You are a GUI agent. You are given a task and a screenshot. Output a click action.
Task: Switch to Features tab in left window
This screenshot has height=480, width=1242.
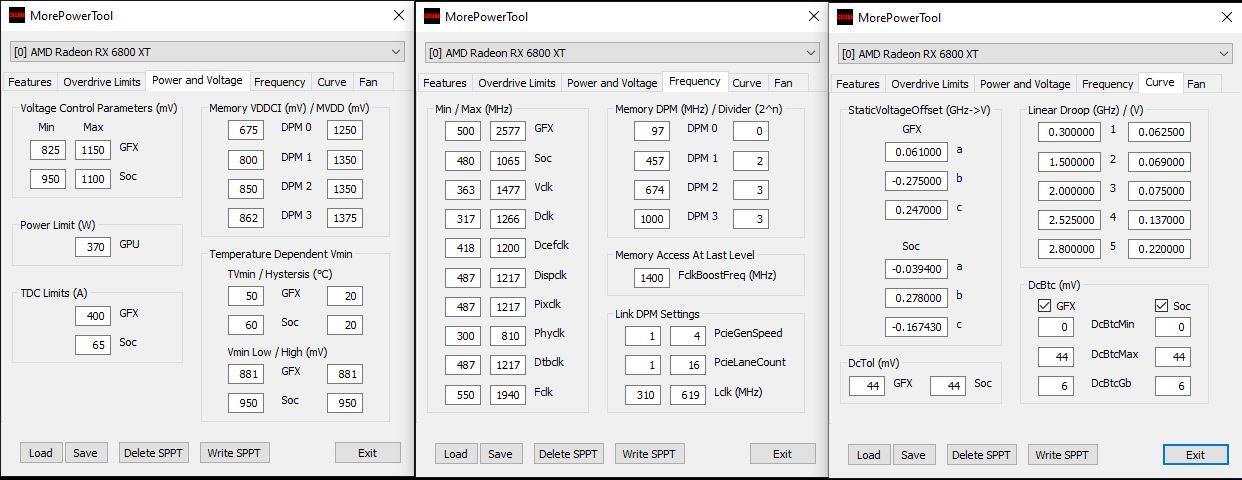(30, 82)
